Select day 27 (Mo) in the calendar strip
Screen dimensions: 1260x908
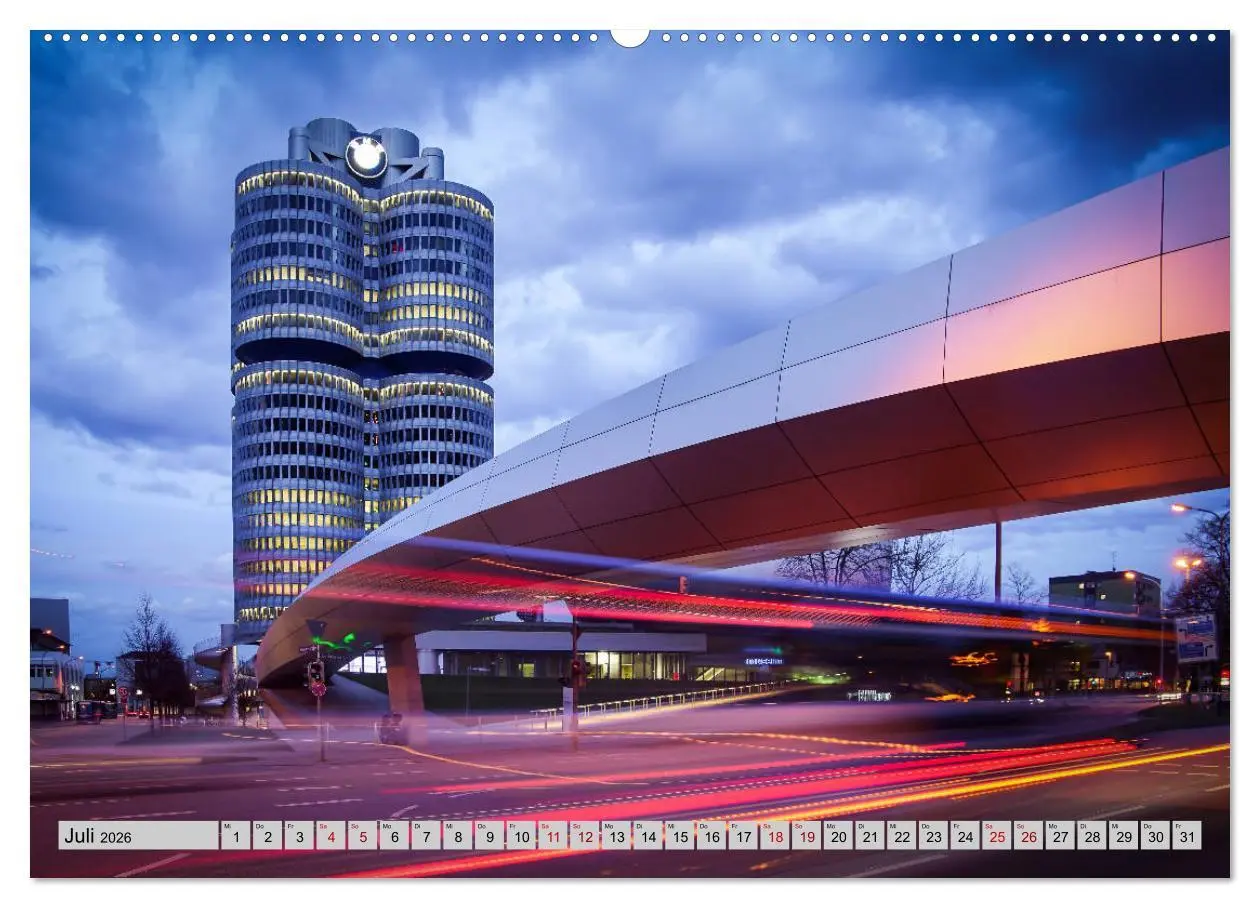(1061, 836)
